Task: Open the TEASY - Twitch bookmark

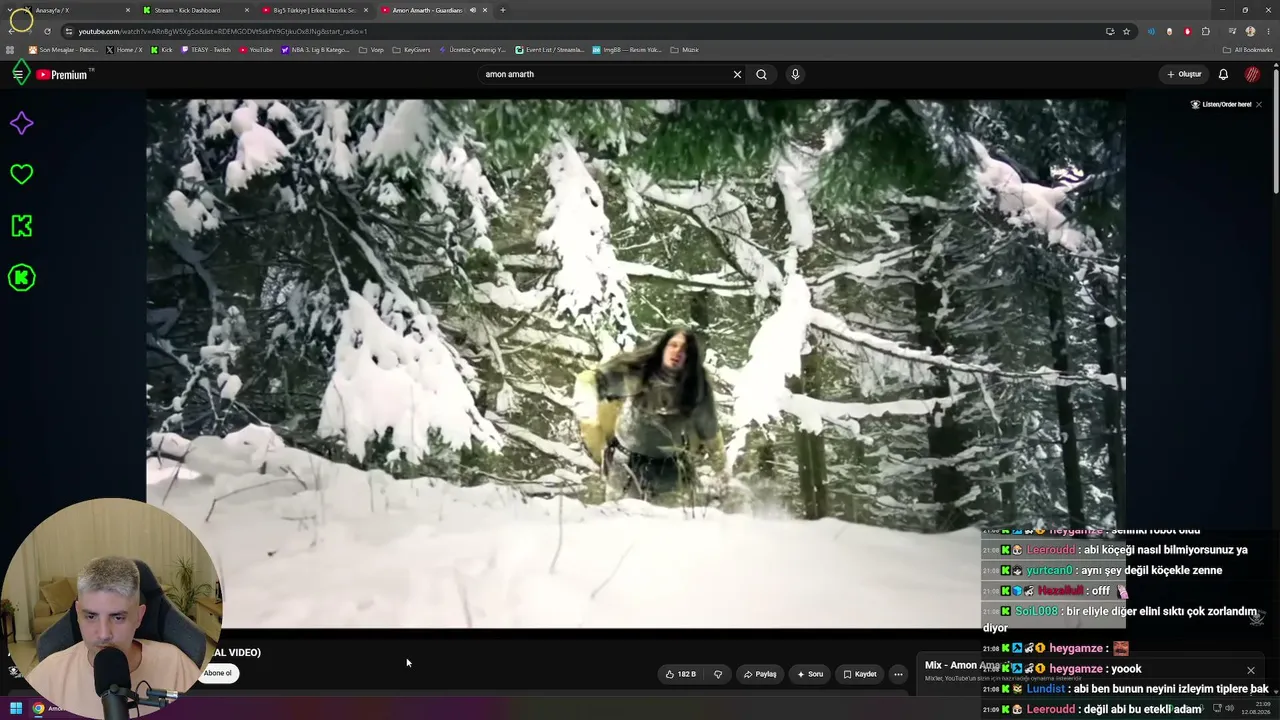Action: coord(205,49)
